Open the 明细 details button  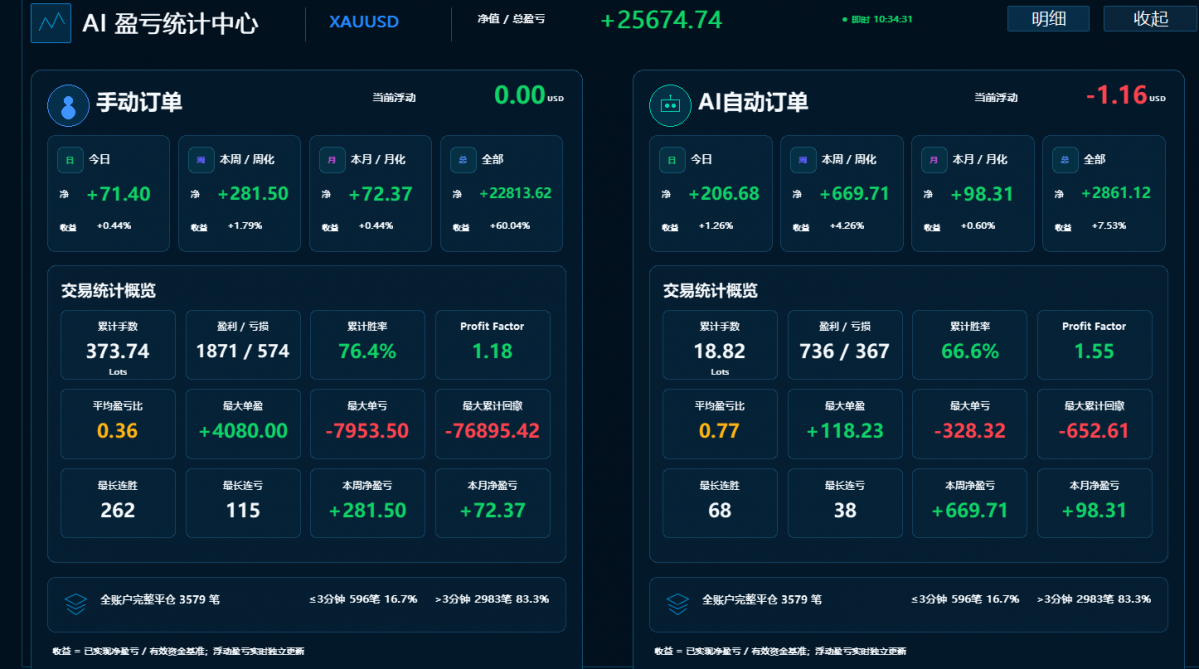[x=1048, y=19]
